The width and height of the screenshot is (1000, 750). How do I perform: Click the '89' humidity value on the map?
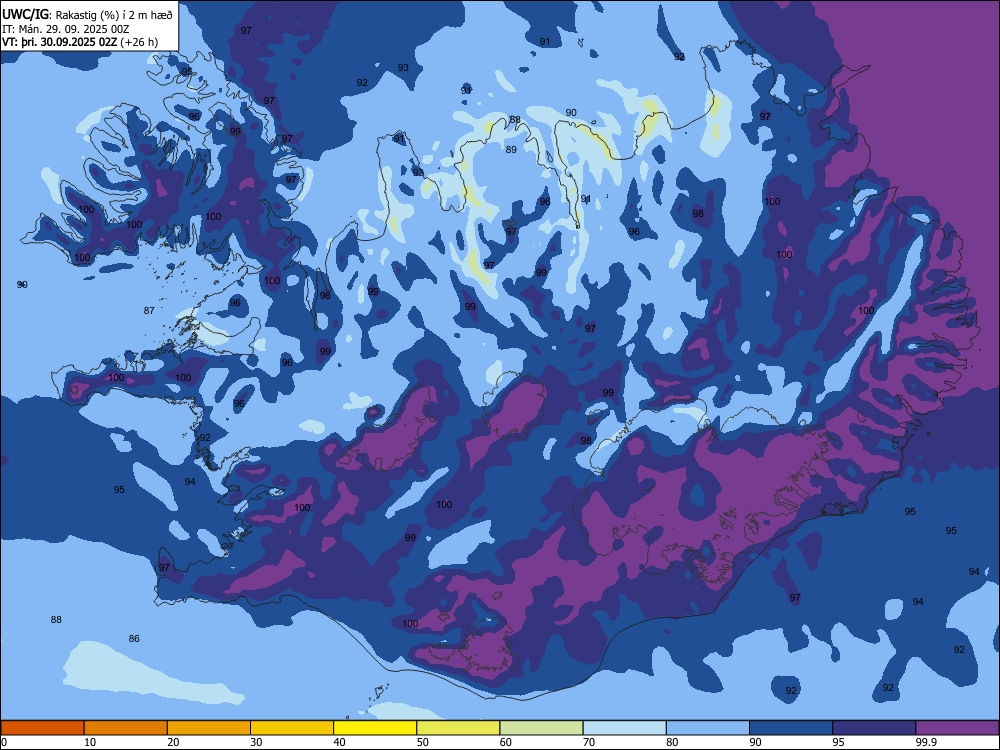511,149
